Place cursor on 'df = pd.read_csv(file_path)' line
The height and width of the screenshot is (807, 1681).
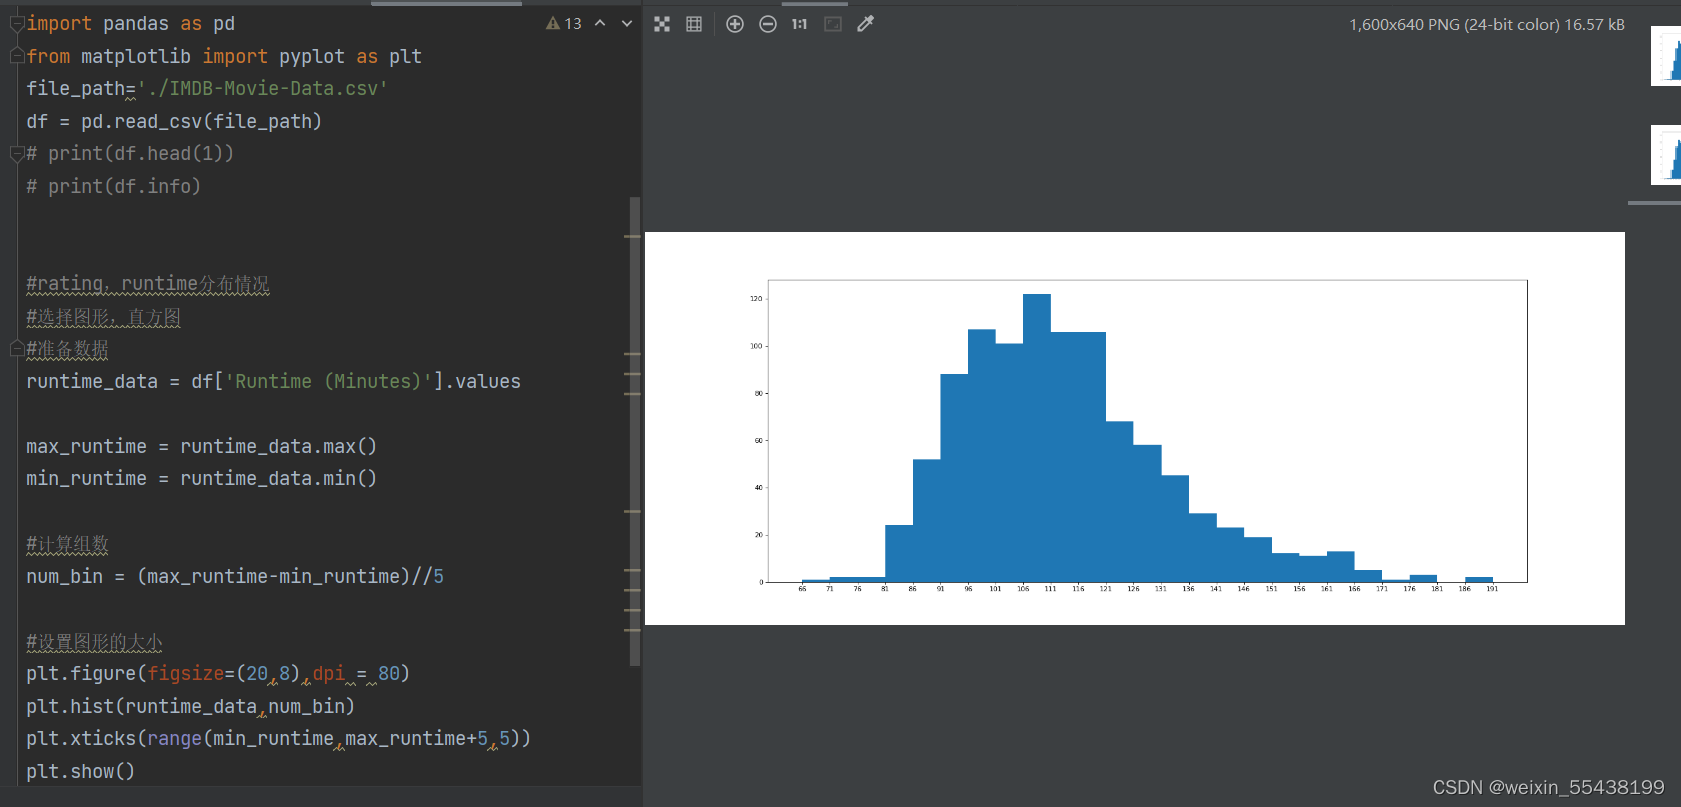(x=174, y=122)
